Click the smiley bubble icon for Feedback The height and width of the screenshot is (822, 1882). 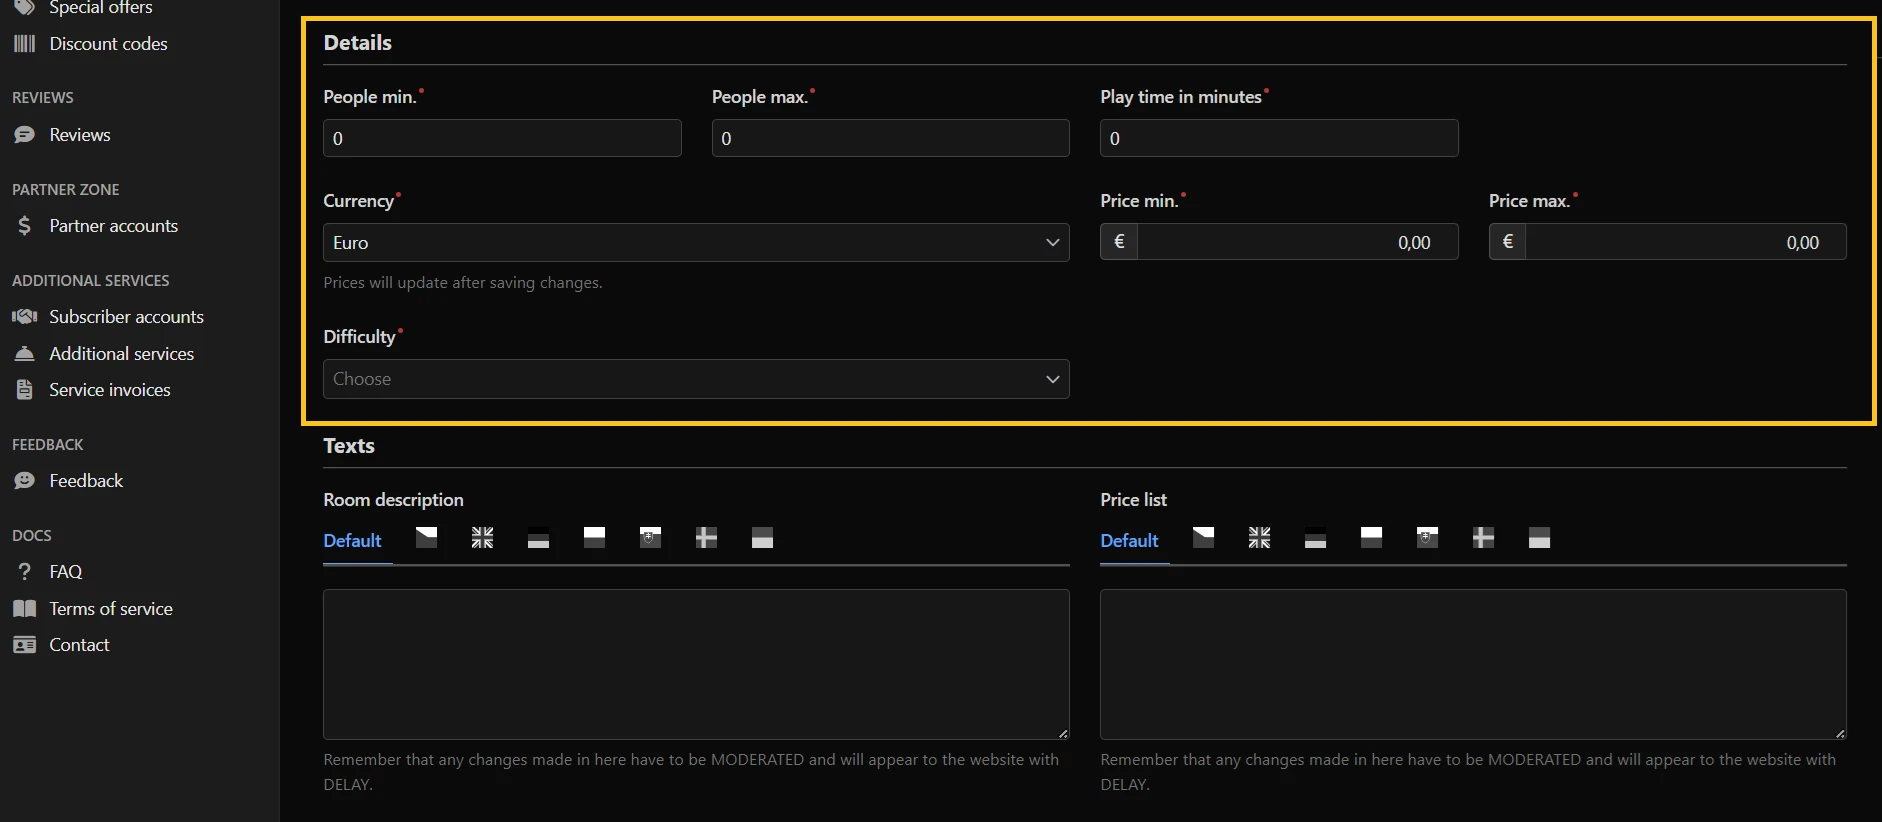click(x=24, y=481)
